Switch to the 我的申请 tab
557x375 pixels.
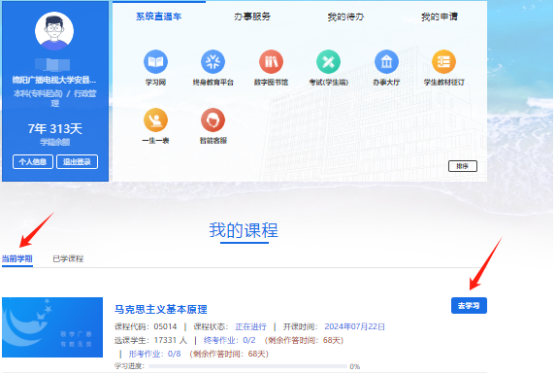pyautogui.click(x=439, y=16)
